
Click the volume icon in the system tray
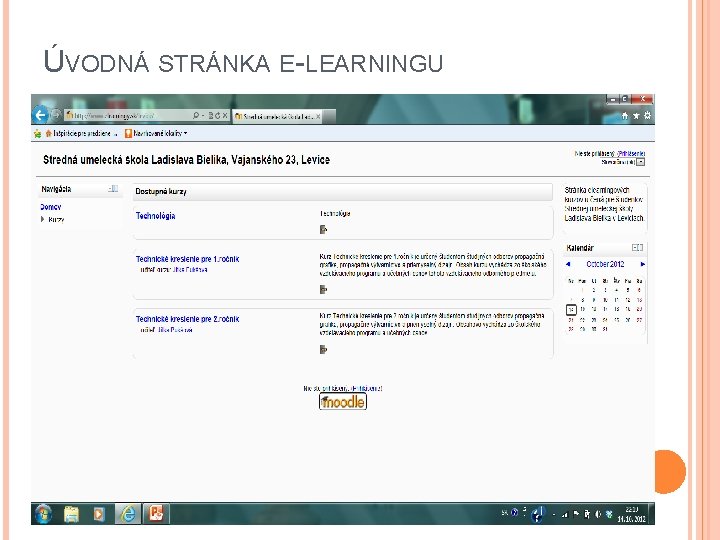point(598,514)
